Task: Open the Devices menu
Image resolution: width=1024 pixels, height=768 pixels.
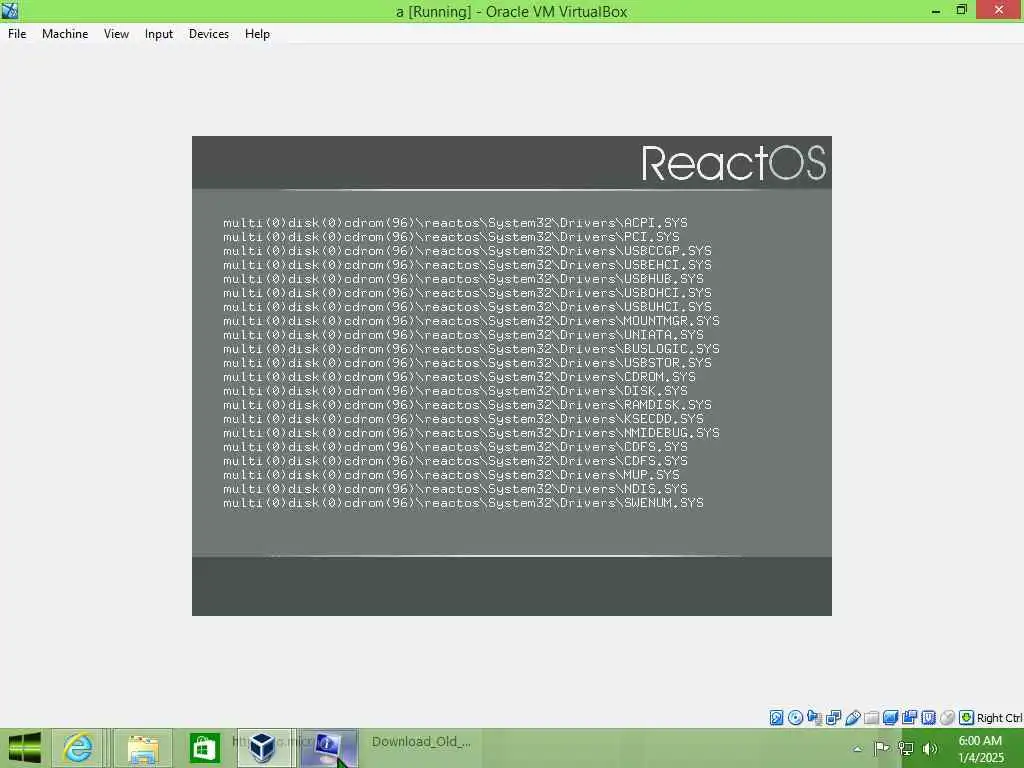Action: pos(208,34)
